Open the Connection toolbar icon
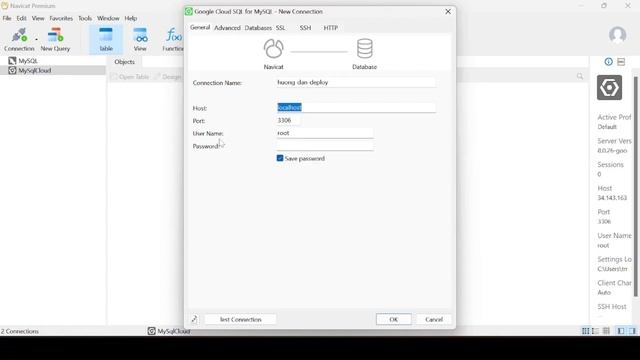The image size is (640, 360). (x=19, y=40)
